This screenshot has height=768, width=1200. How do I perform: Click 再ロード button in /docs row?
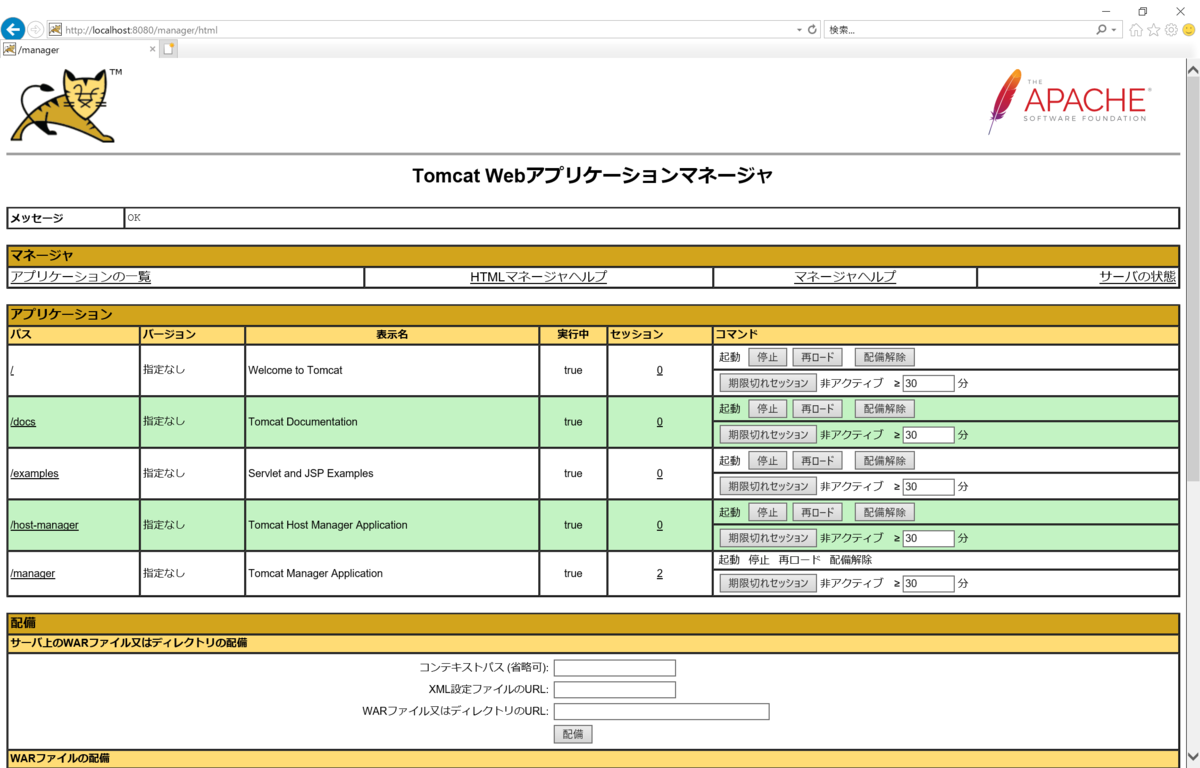coord(817,409)
